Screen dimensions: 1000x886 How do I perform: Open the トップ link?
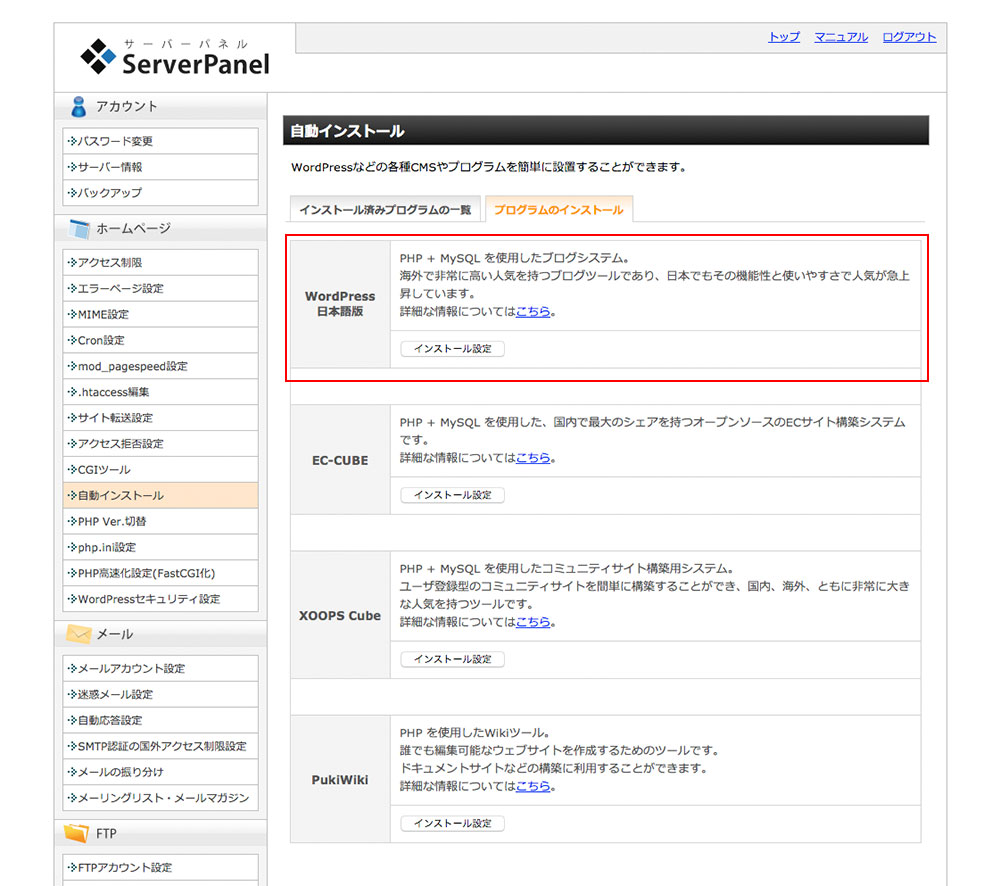[784, 37]
